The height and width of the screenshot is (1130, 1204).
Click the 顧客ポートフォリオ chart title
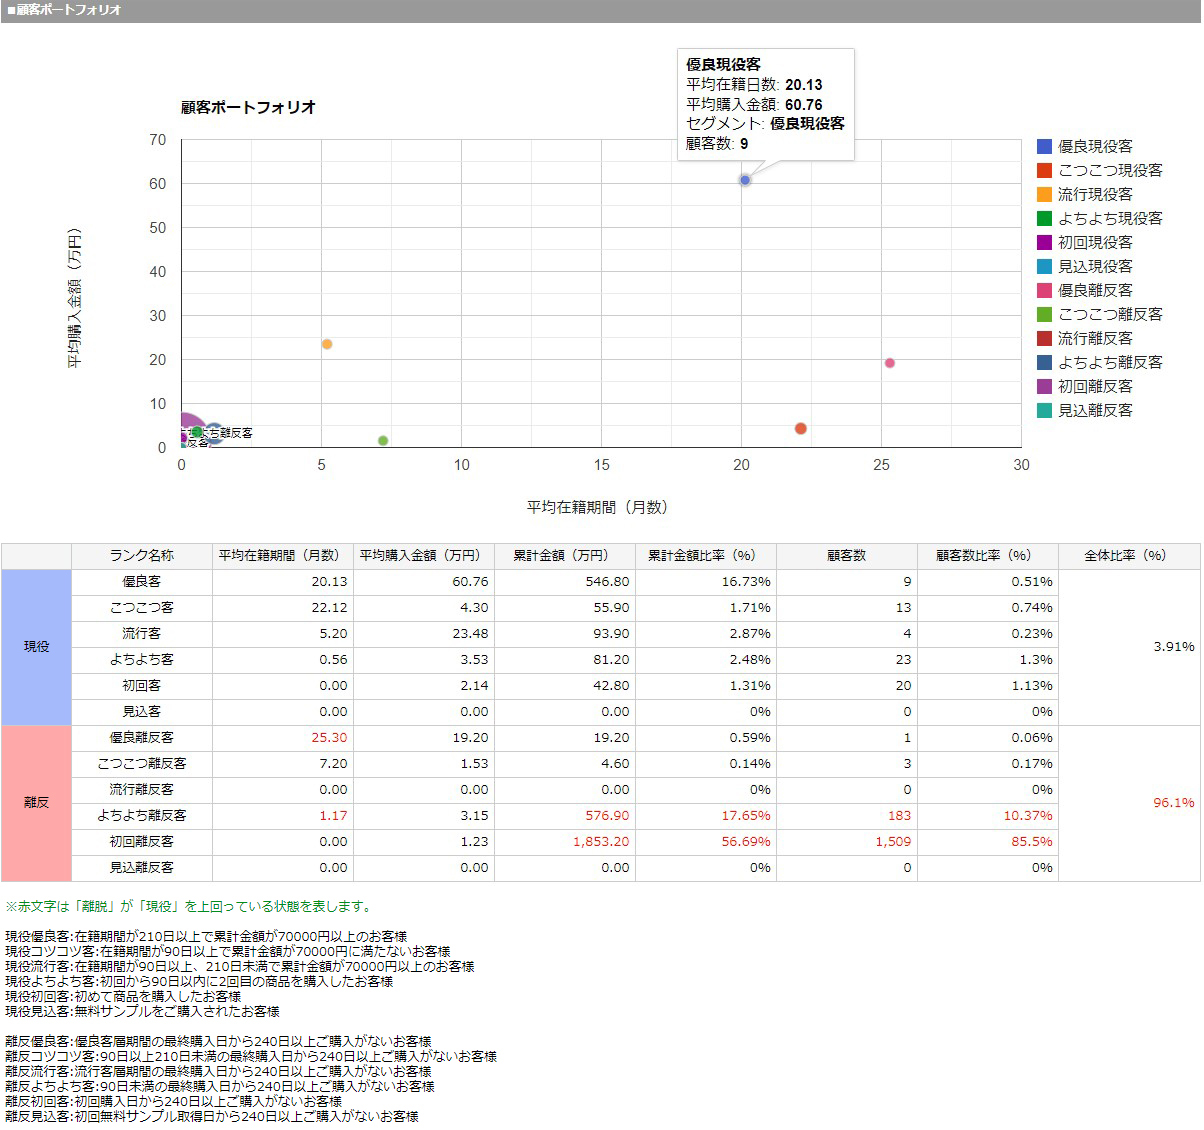(x=248, y=107)
